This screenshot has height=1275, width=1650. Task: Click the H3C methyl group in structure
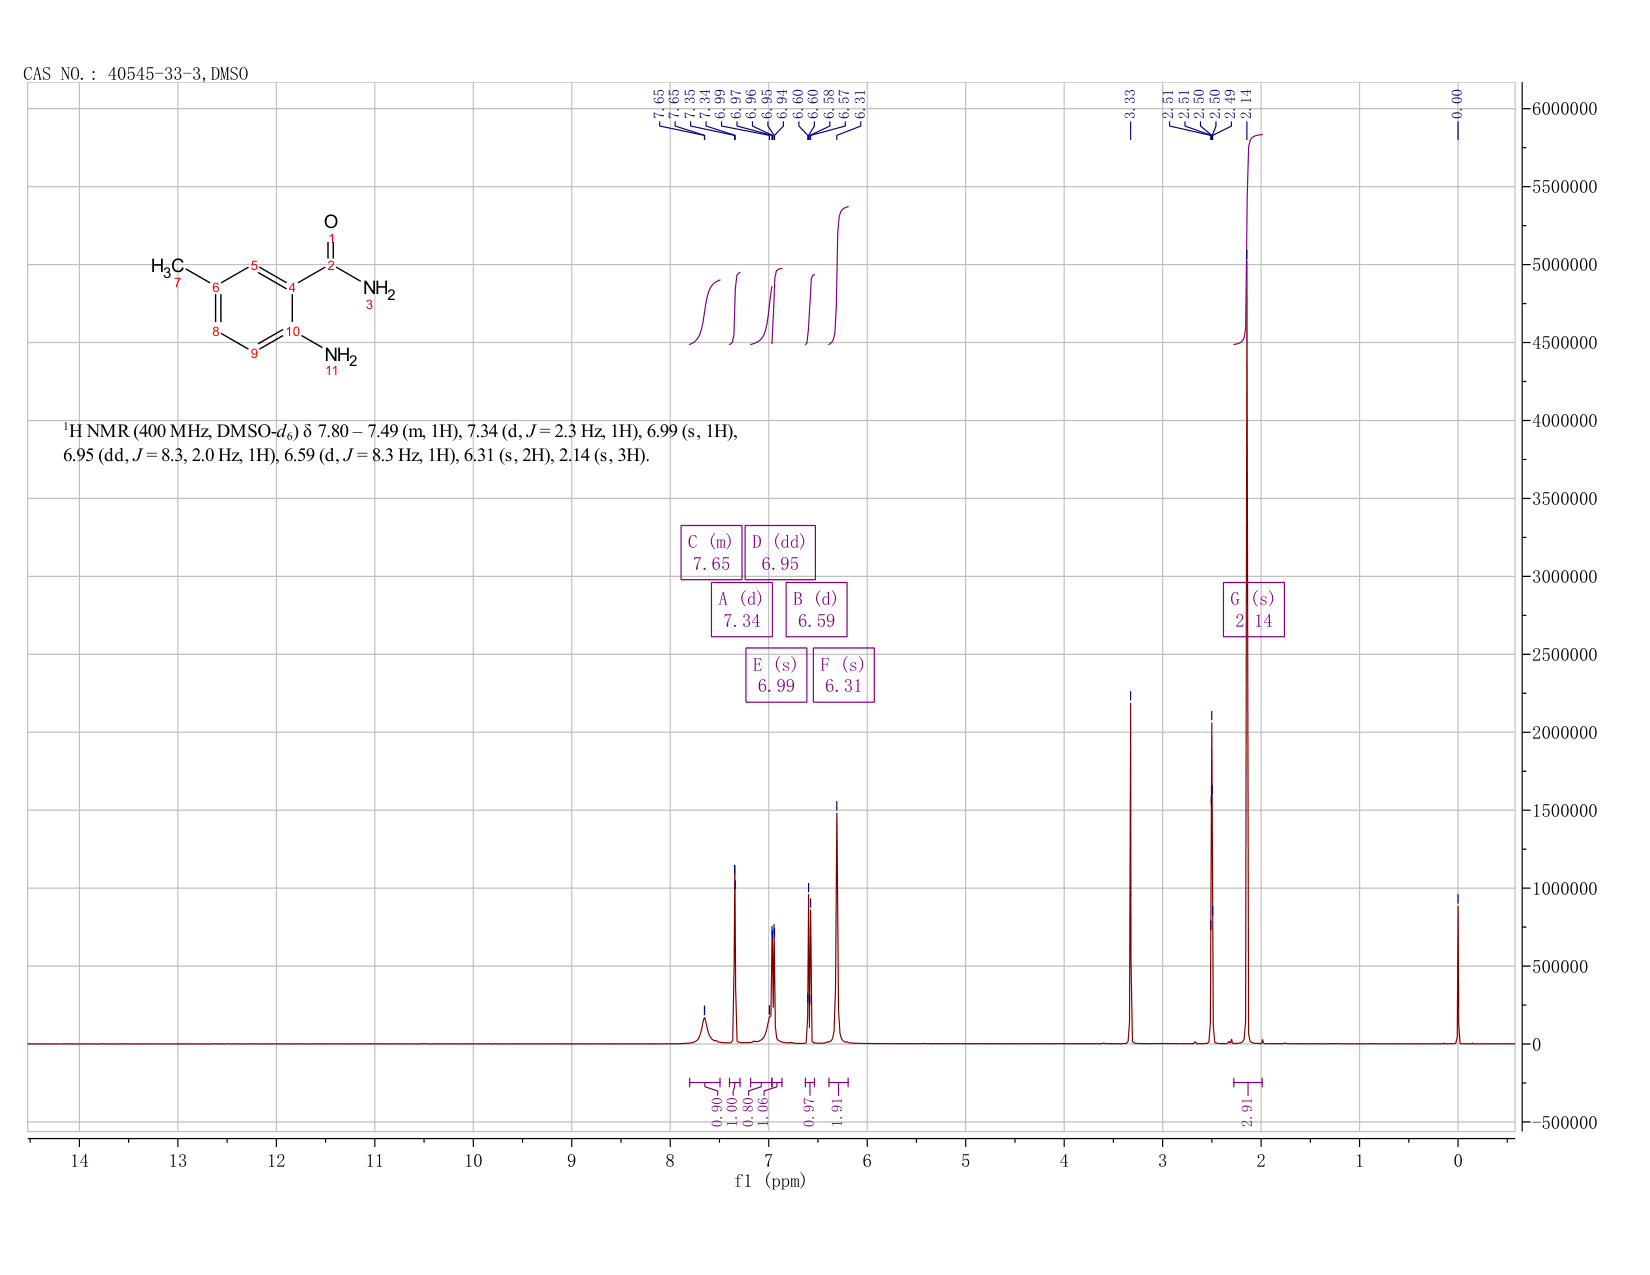tap(167, 266)
